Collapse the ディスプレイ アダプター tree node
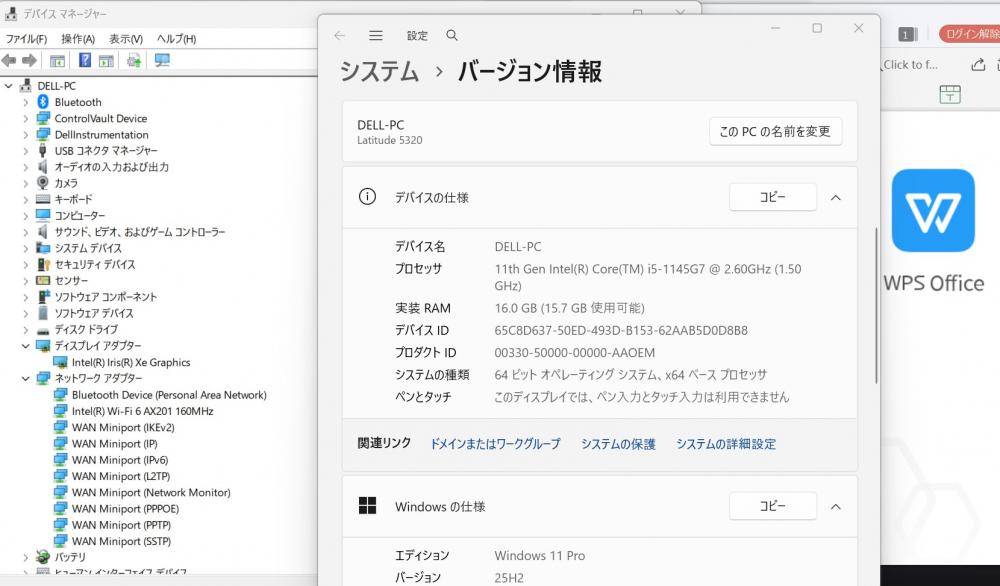Viewport: 1000px width, 586px height. point(25,346)
